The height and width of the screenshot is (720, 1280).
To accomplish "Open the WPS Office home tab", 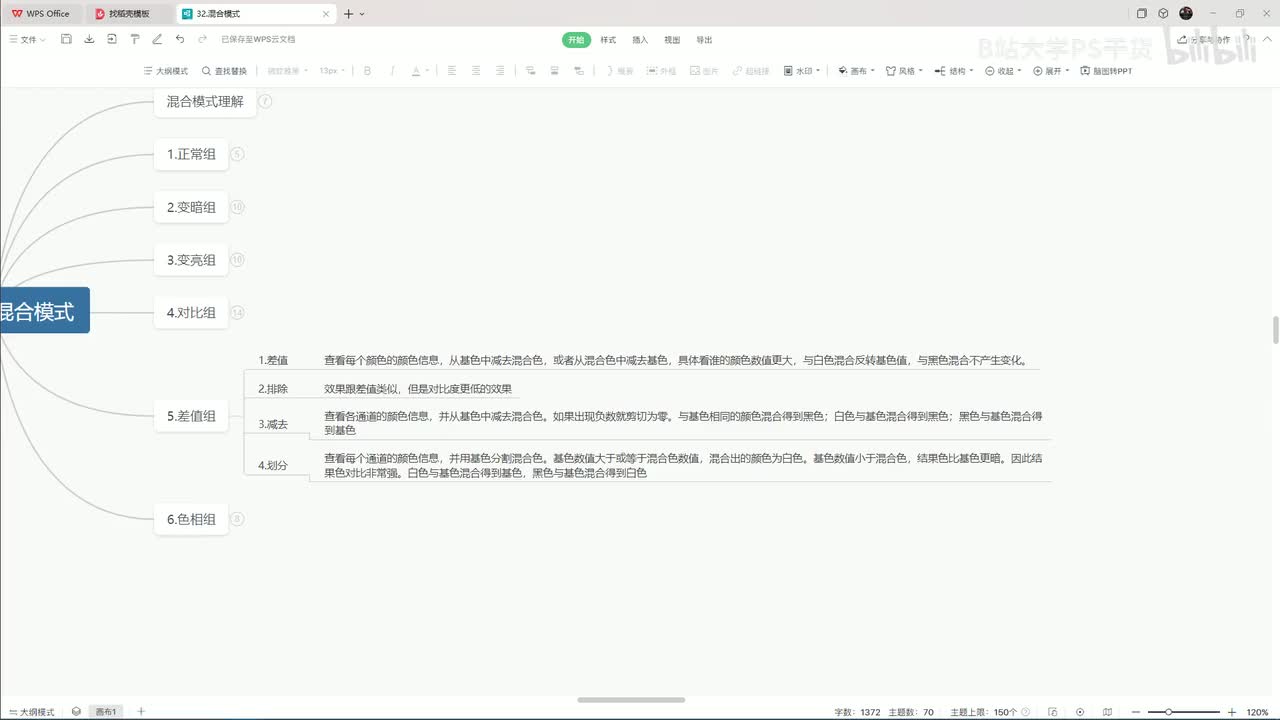I will pos(42,14).
